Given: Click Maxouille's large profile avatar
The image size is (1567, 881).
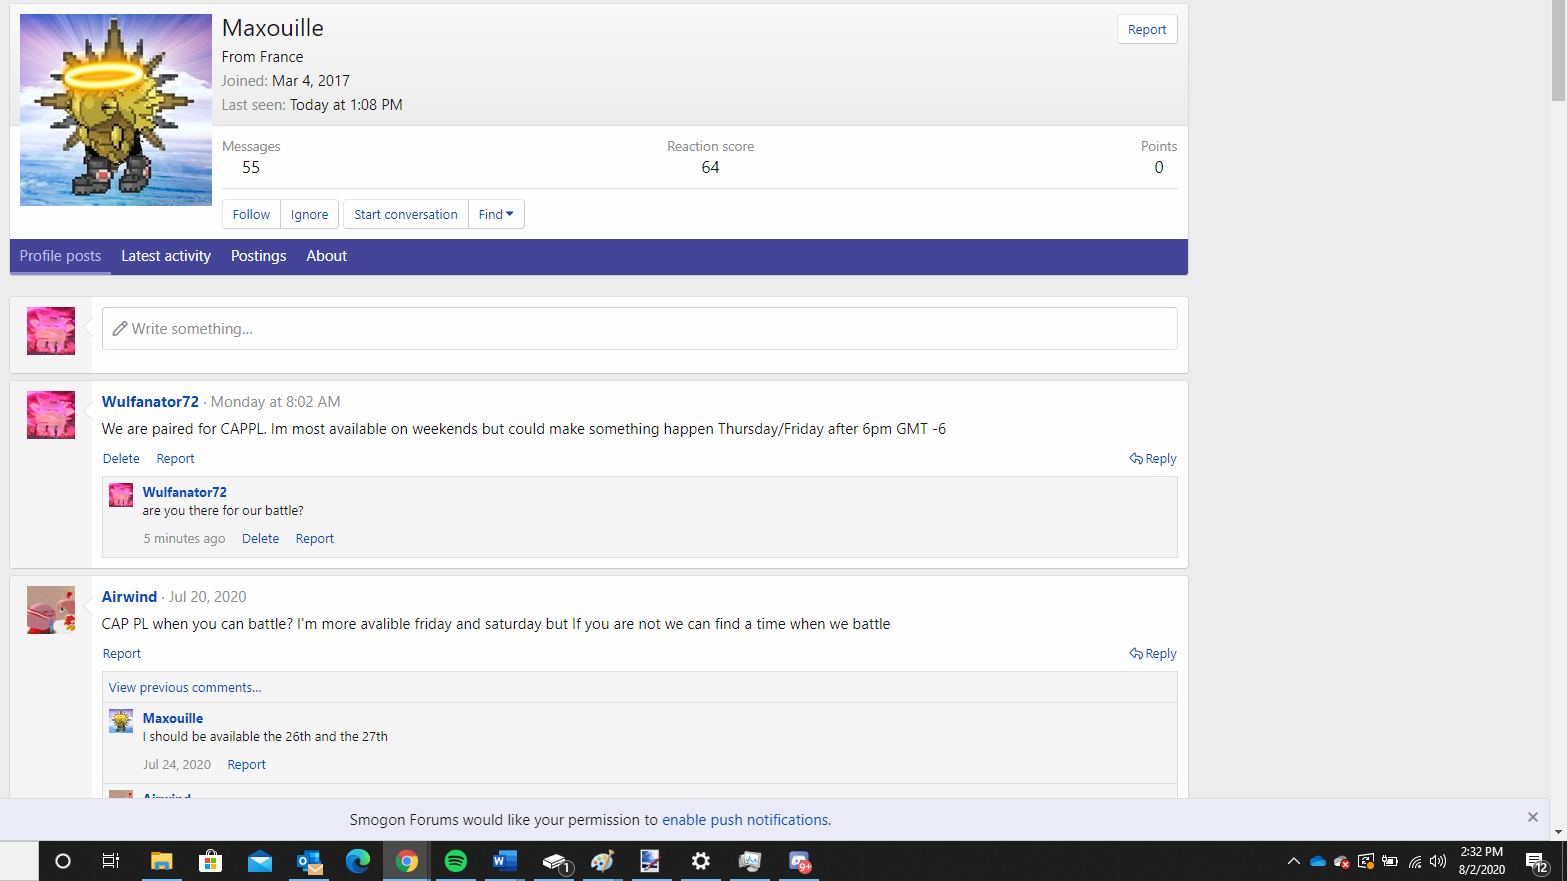Looking at the screenshot, I should [115, 108].
